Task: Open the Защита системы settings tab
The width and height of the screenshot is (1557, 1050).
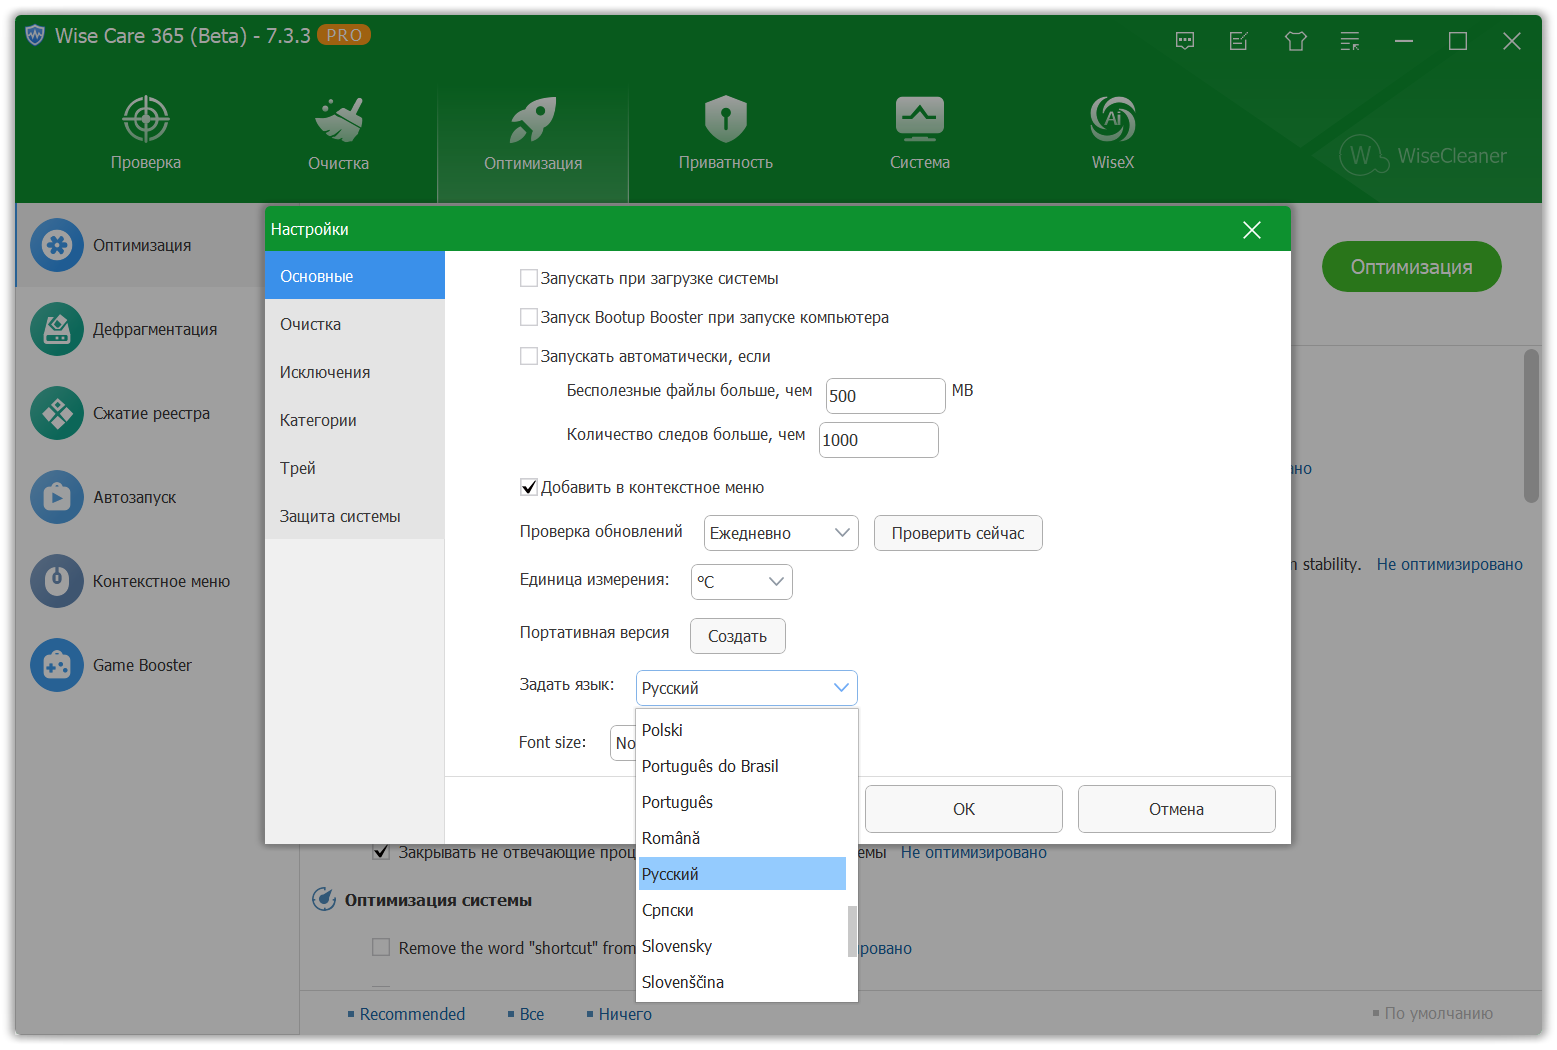Action: [340, 516]
